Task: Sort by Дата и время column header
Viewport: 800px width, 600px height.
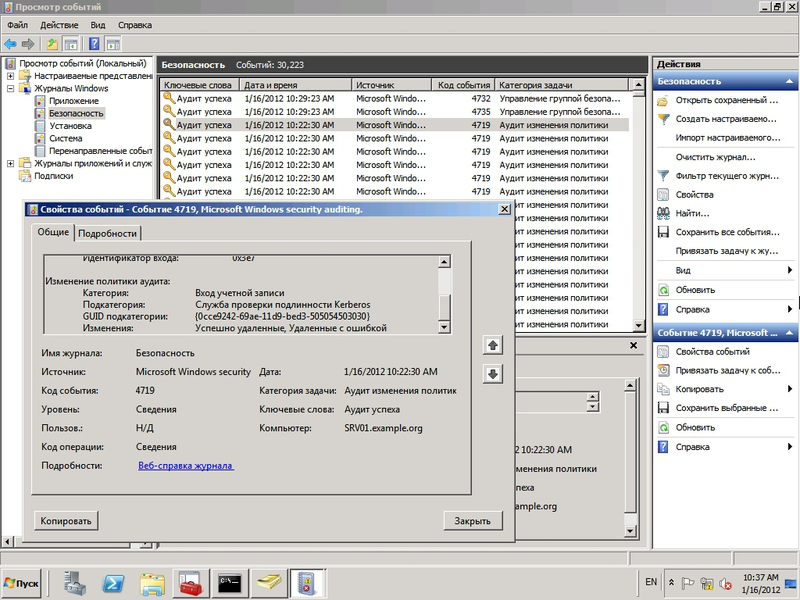Action: [296, 85]
